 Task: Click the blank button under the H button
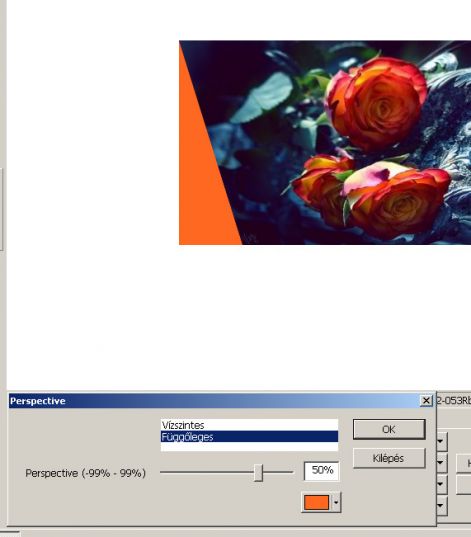coord(464,485)
